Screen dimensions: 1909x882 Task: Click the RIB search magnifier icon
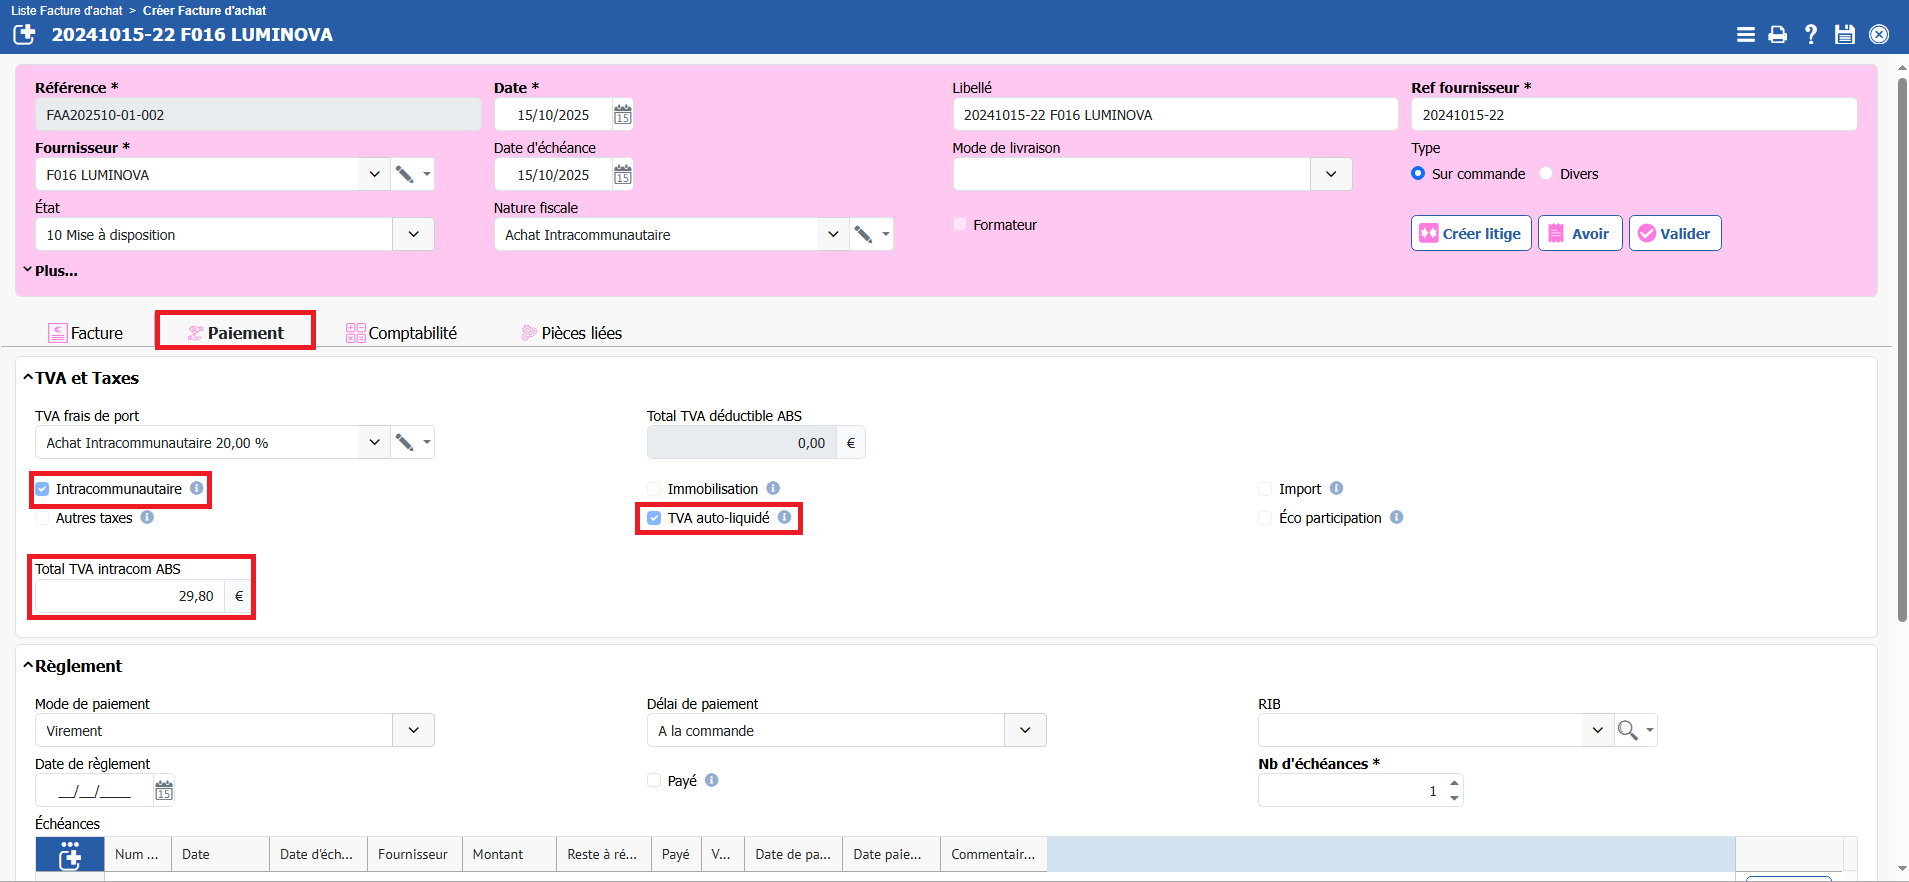(x=1627, y=731)
